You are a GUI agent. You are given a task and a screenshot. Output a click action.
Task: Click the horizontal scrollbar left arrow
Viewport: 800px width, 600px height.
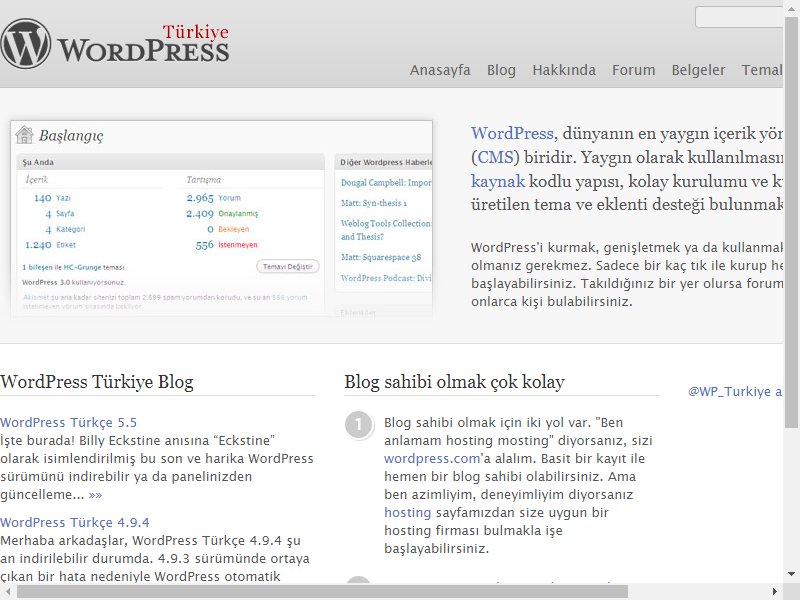7,592
